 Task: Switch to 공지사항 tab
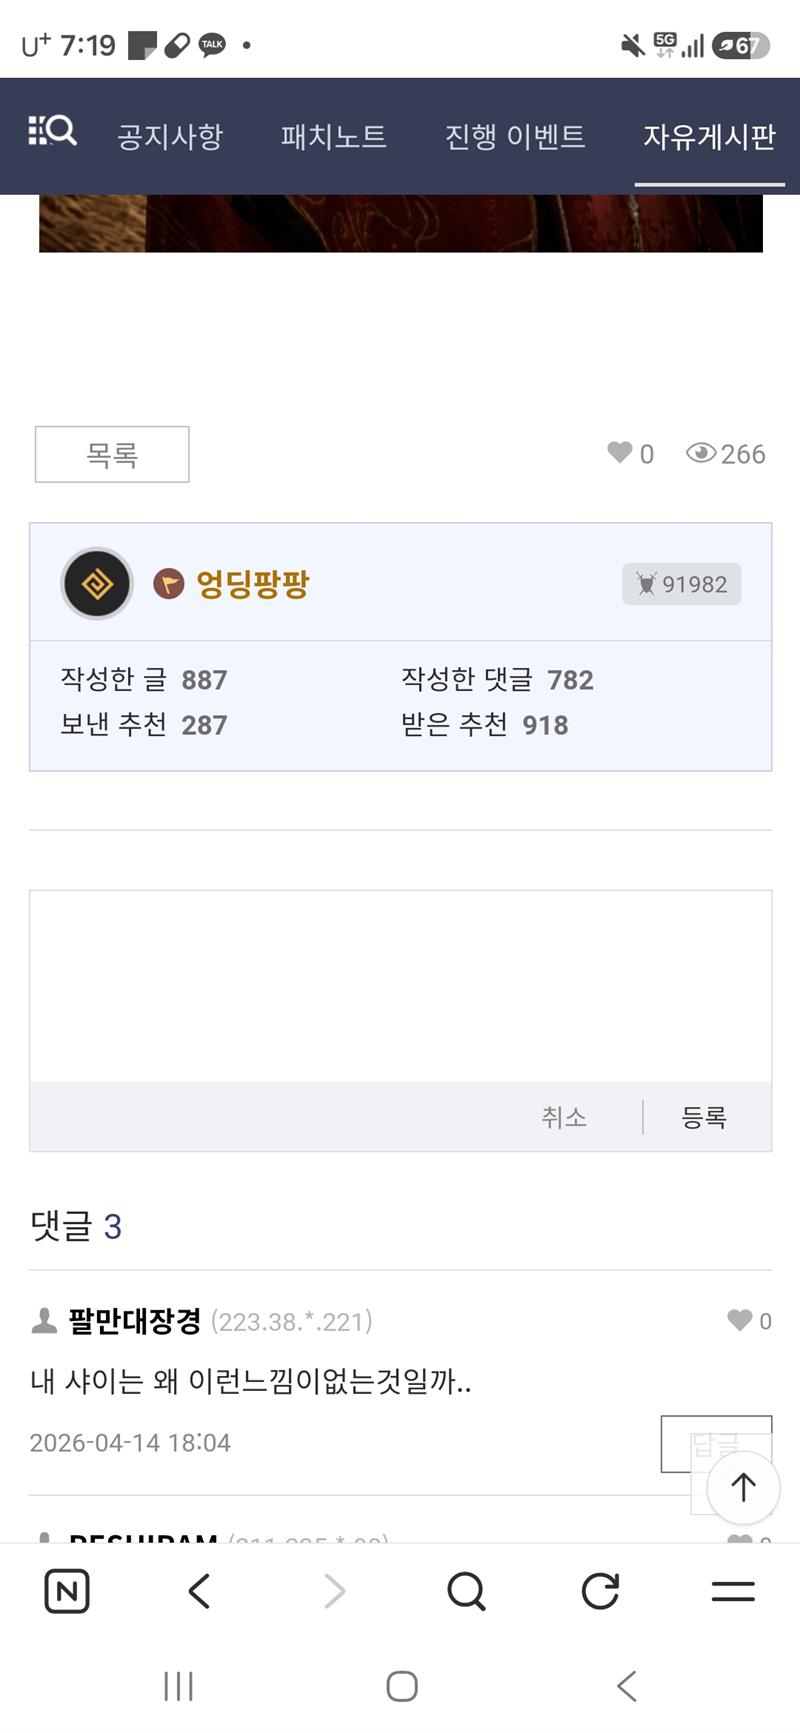(x=170, y=136)
